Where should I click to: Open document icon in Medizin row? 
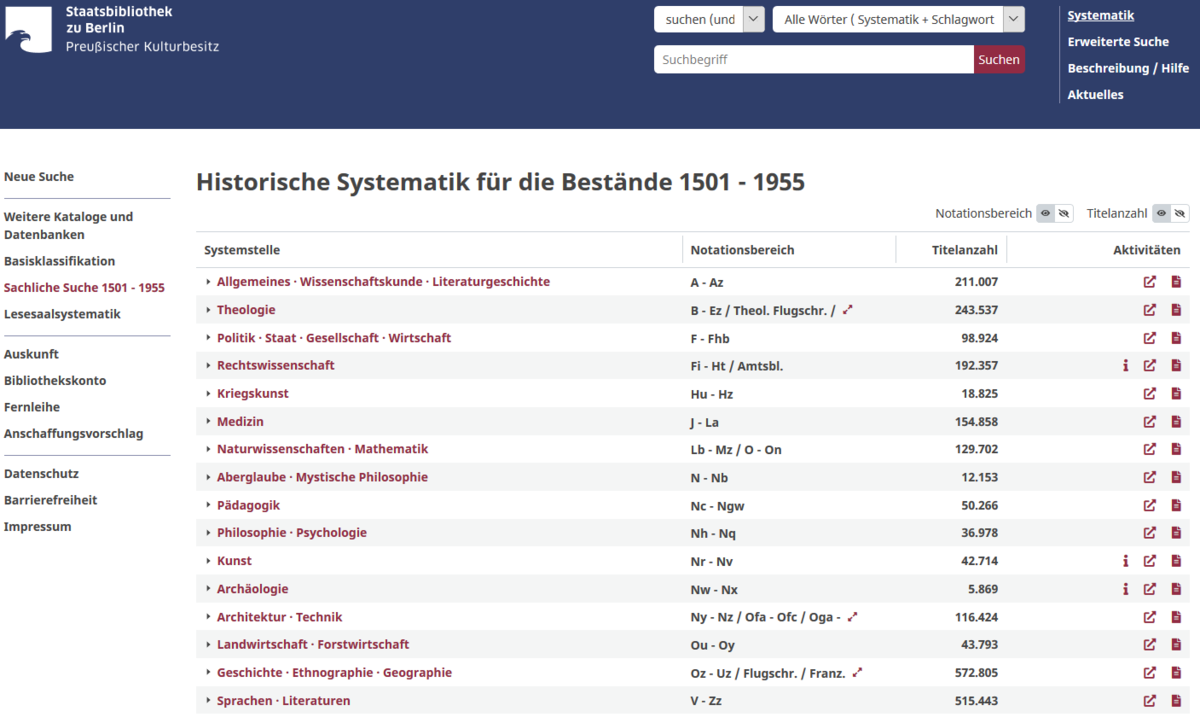1176,422
